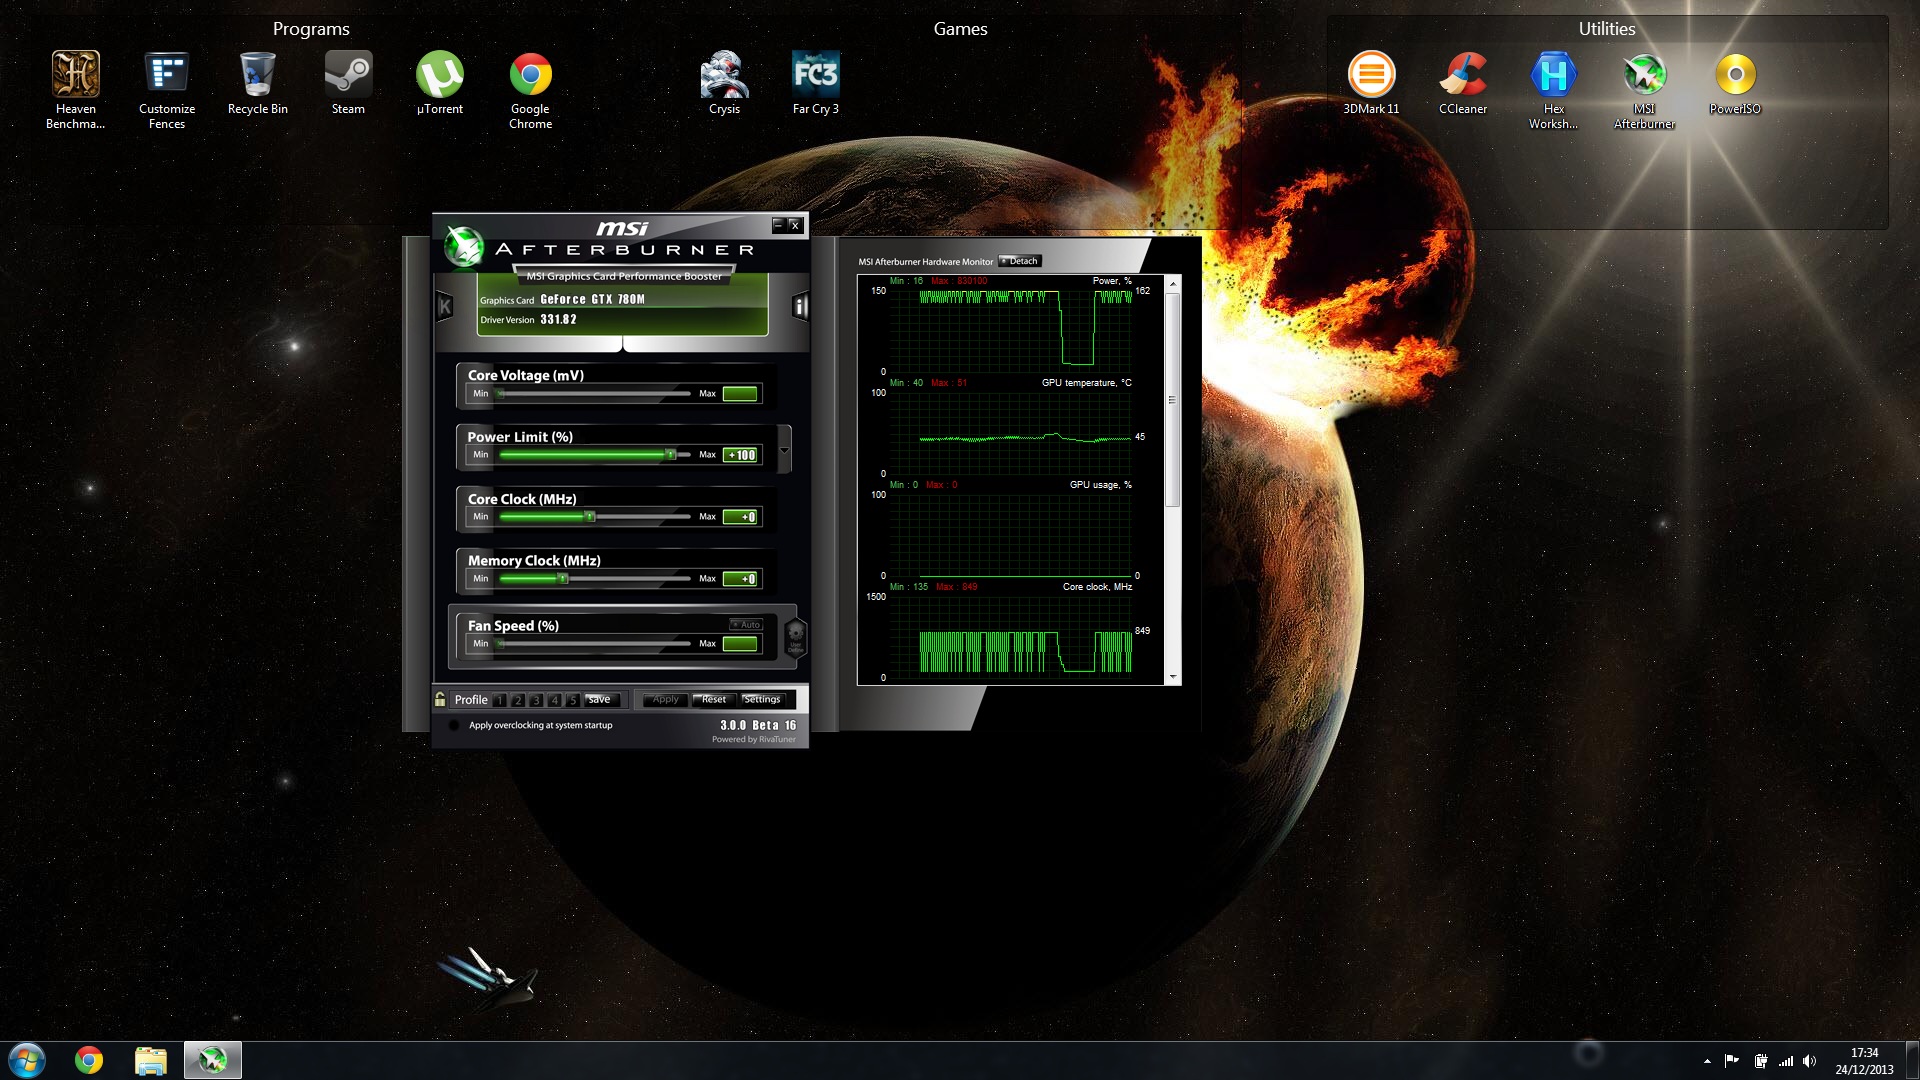Click the Power Limit +100 value field

click(x=740, y=455)
